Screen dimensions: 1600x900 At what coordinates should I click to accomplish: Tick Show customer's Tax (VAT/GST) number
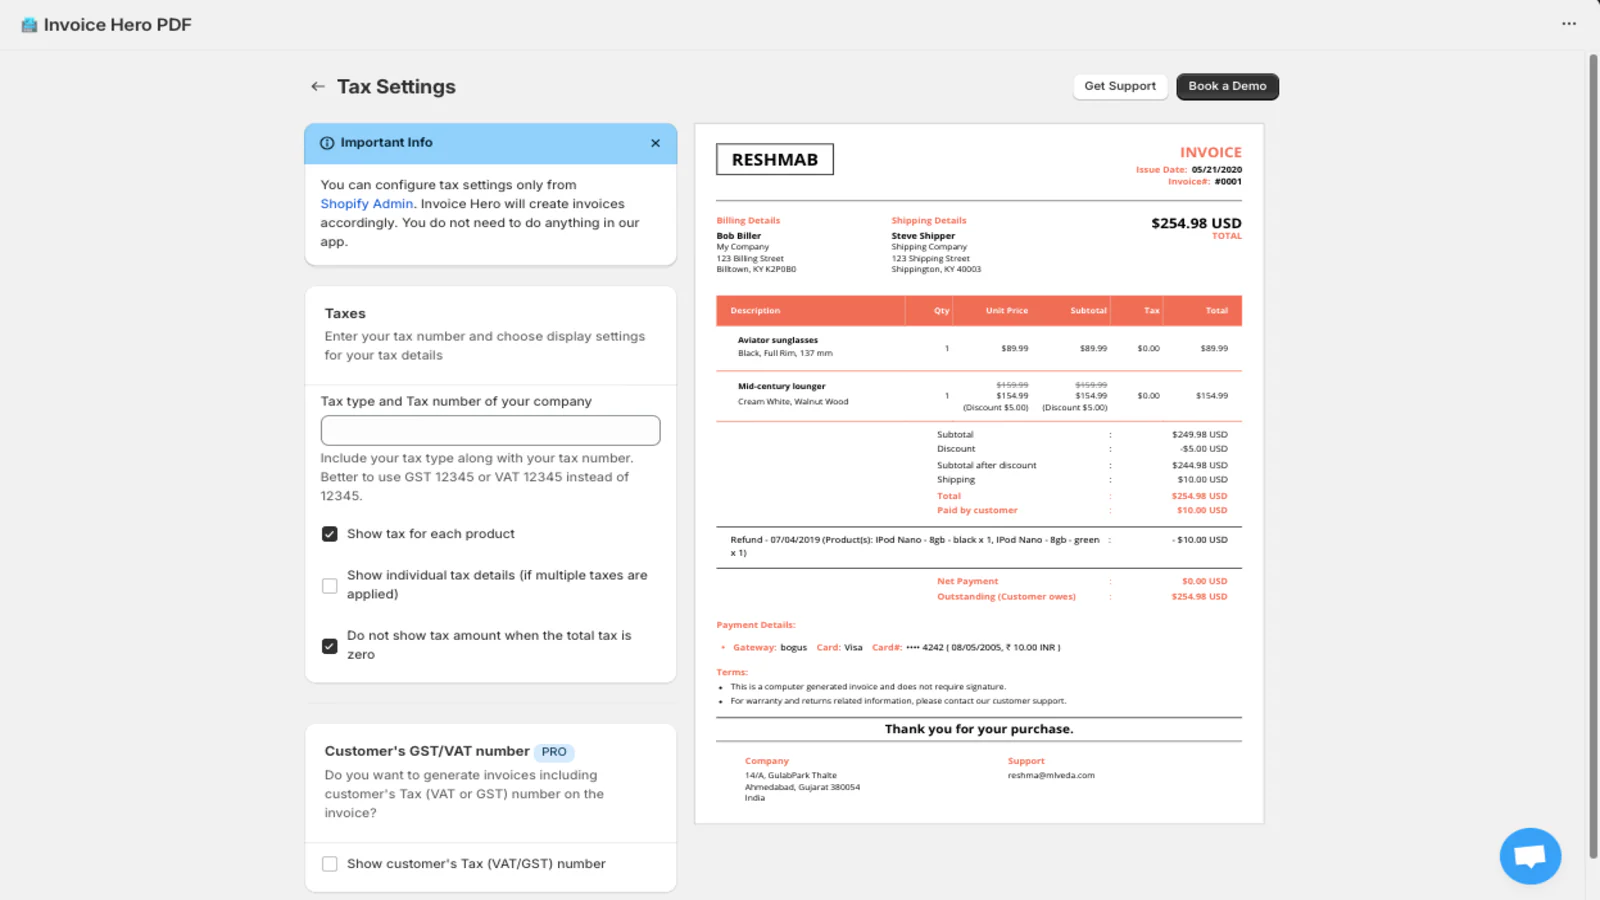tap(330, 864)
